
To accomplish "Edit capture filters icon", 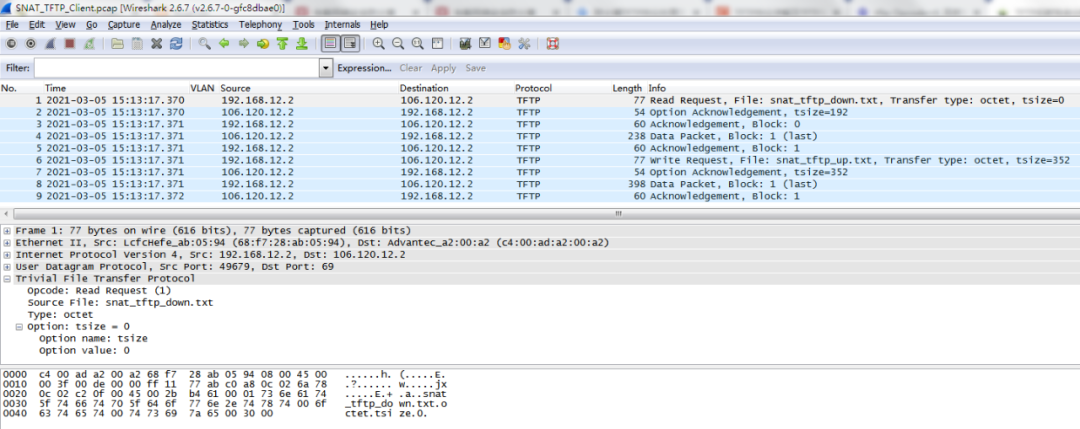I will [x=465, y=43].
